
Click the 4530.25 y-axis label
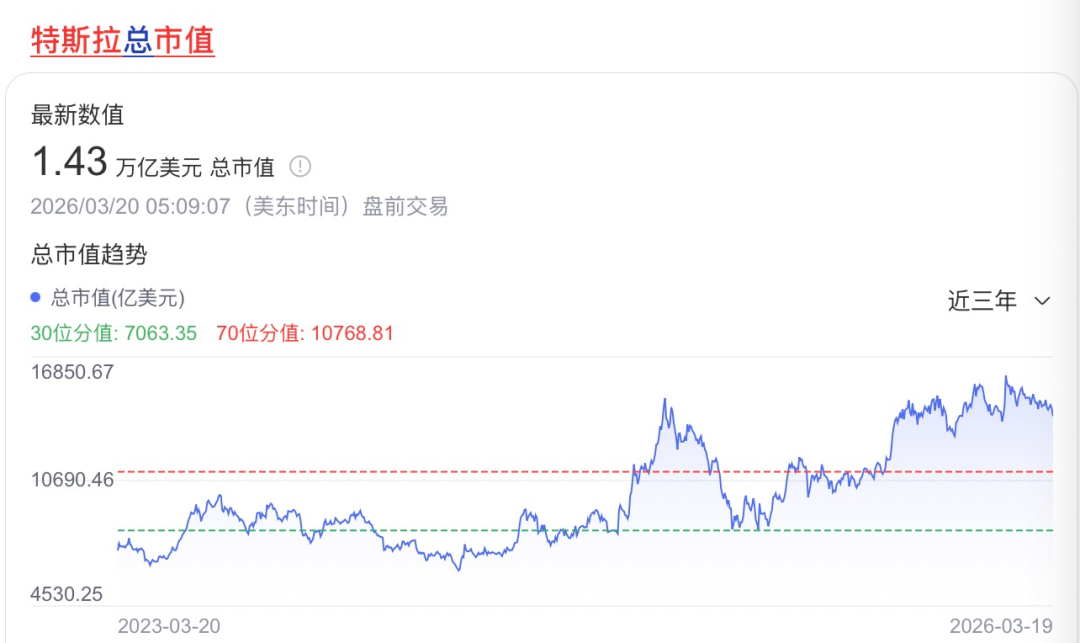66,594
